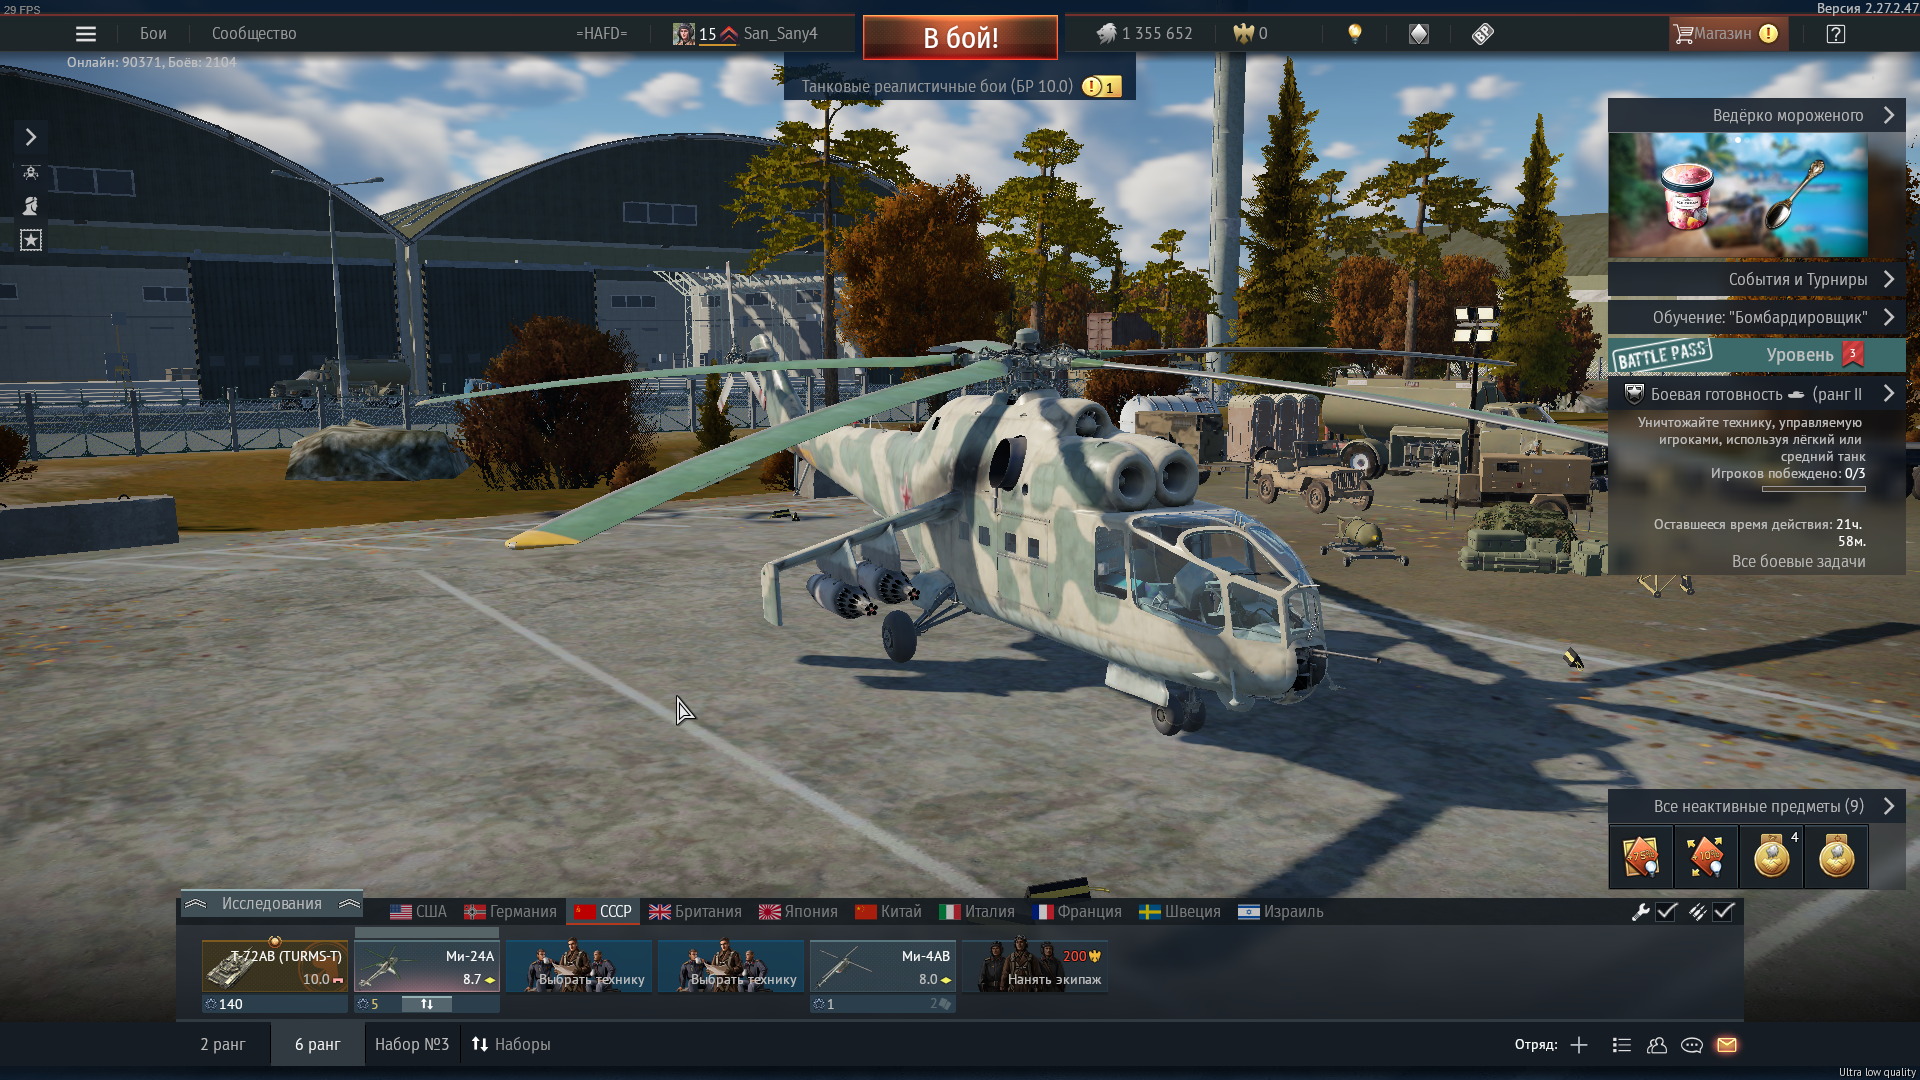The image size is (1920, 1080).
Task: Start the battle with В бой!
Action: click(960, 38)
